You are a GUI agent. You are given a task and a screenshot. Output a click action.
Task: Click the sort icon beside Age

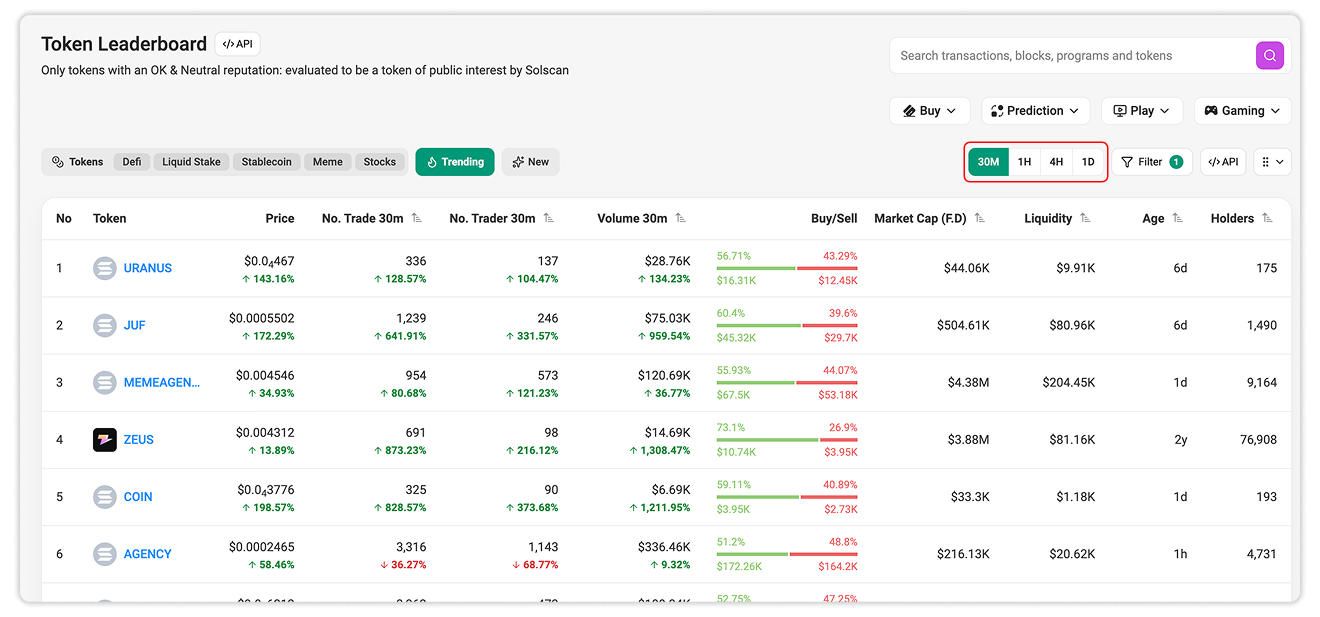coord(1177,218)
